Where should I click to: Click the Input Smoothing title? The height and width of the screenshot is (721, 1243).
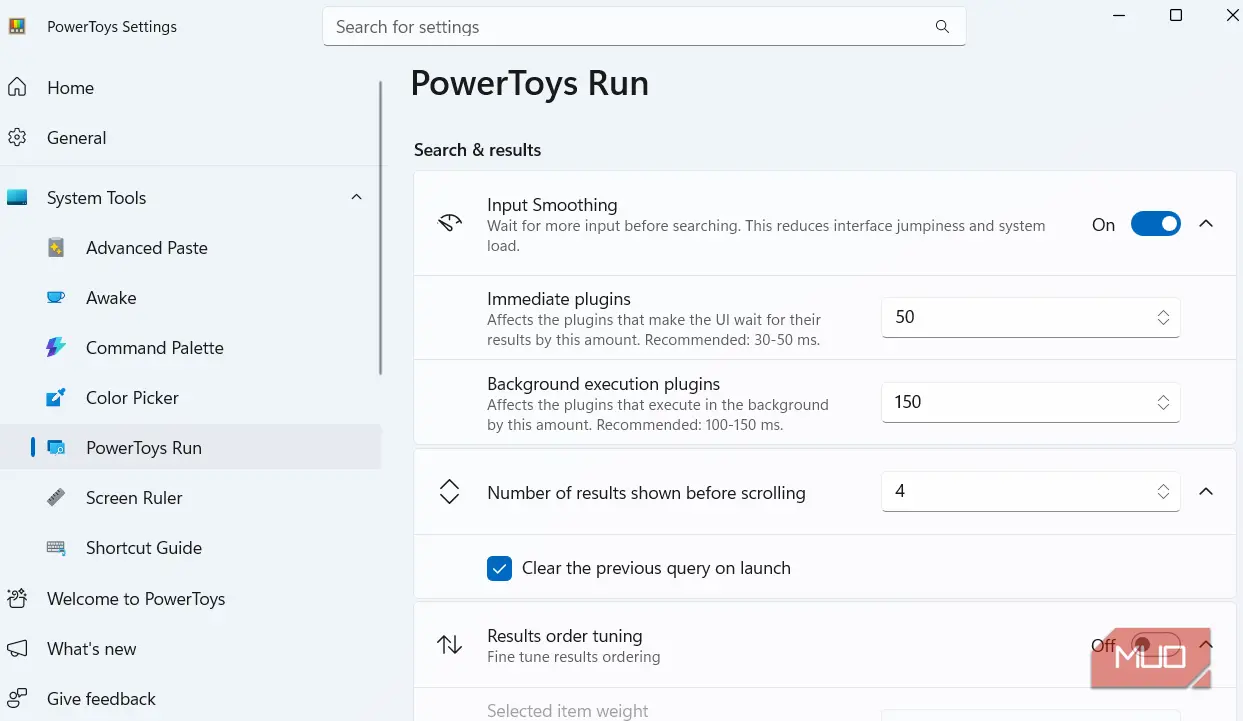pos(552,205)
